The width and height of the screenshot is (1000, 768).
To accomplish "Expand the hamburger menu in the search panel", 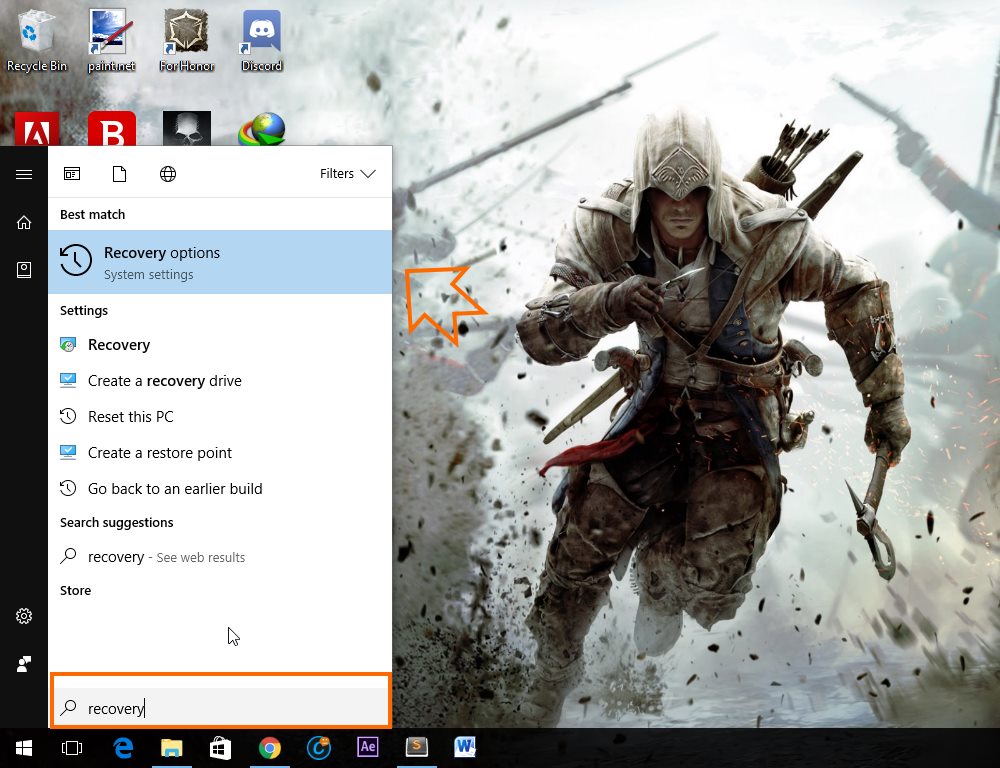I will pyautogui.click(x=24, y=174).
